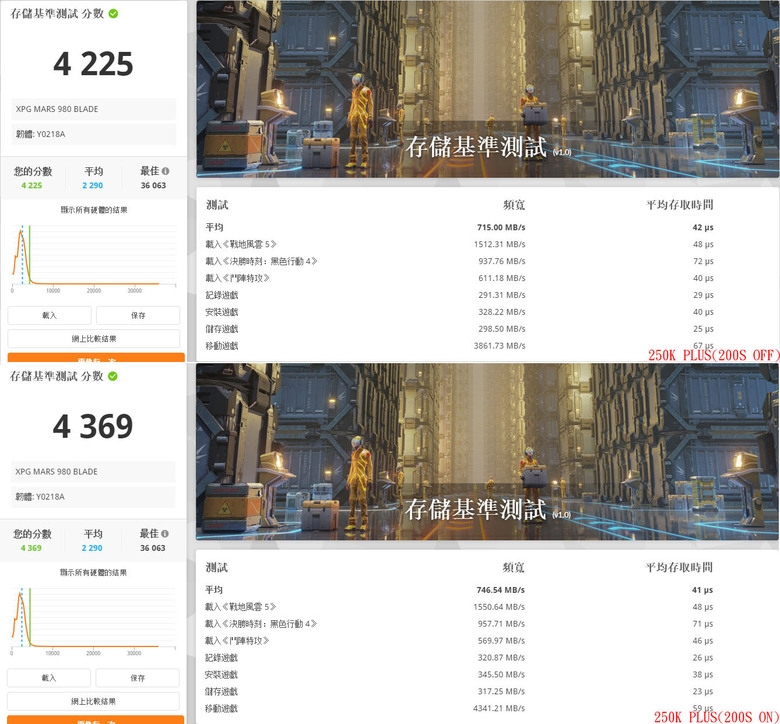
Task: Click the 保存 button in the 4 225 result panel
Action: [x=138, y=315]
